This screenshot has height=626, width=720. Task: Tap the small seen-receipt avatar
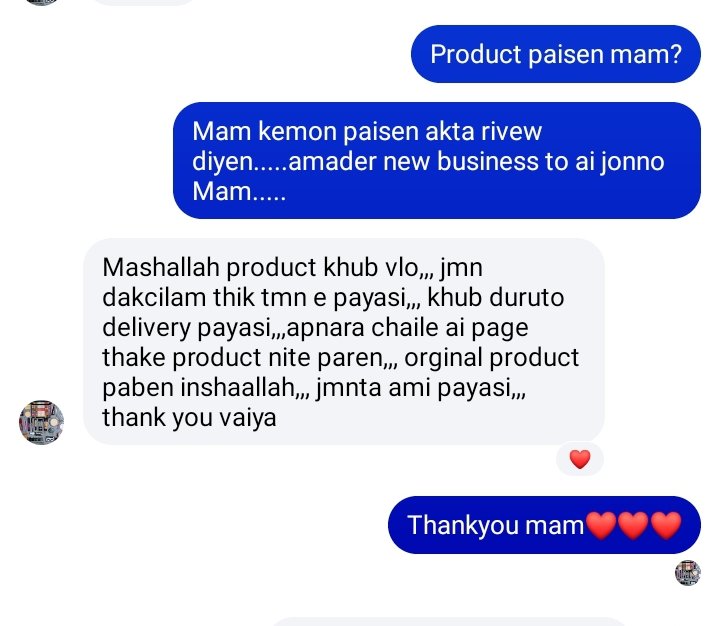[x=687, y=573]
